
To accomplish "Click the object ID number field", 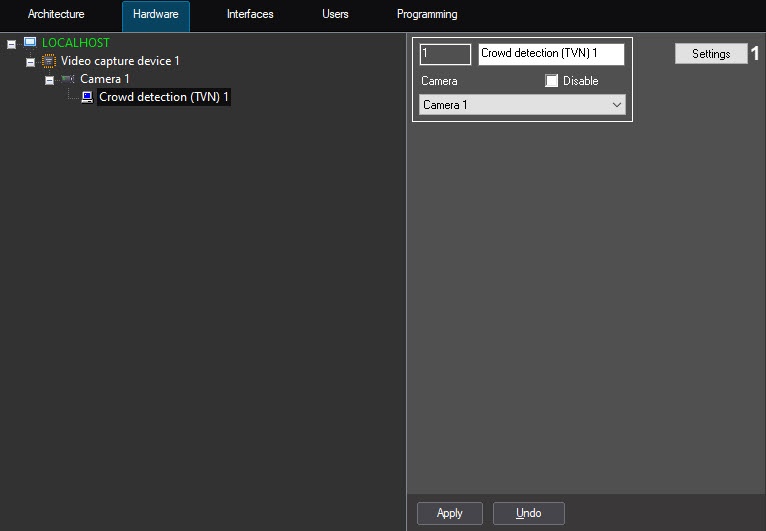I will tap(445, 54).
